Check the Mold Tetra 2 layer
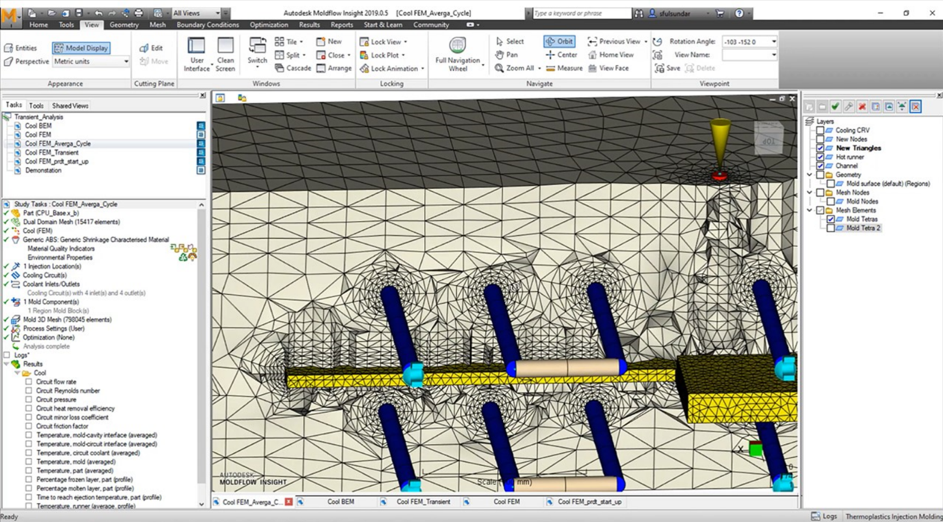943x522 pixels. coord(831,229)
